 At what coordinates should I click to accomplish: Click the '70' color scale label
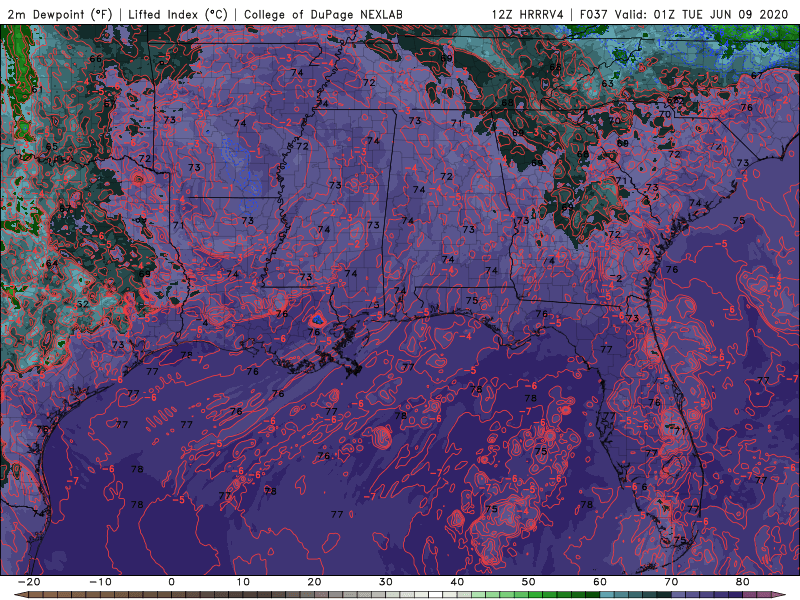coord(671,582)
